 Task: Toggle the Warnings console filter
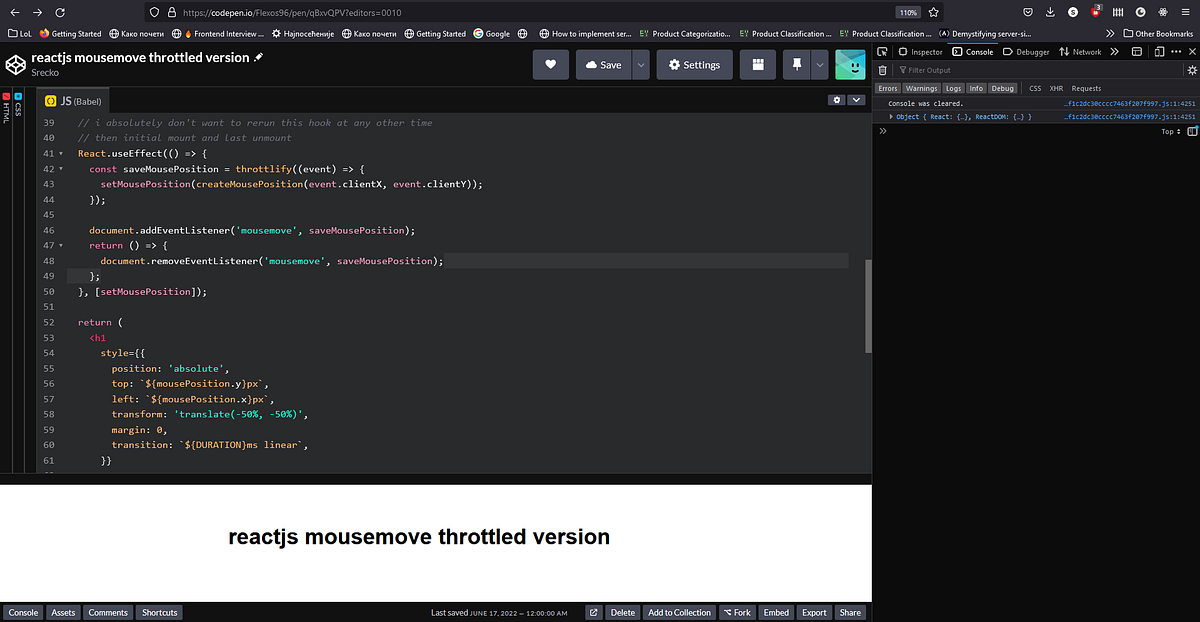(x=920, y=88)
